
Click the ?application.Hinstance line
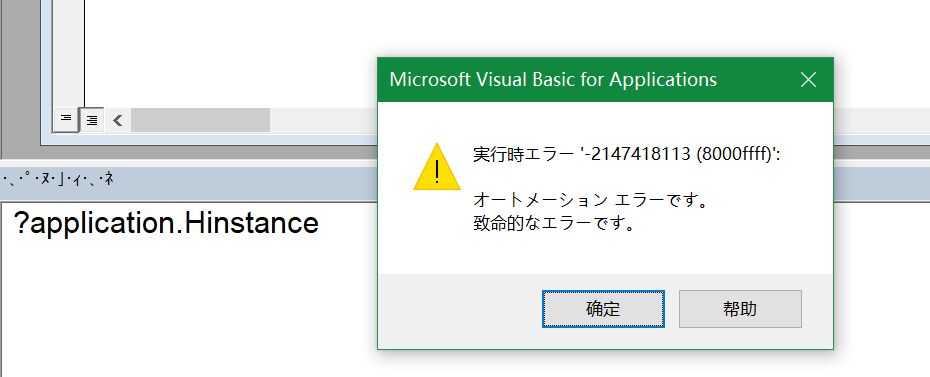166,223
